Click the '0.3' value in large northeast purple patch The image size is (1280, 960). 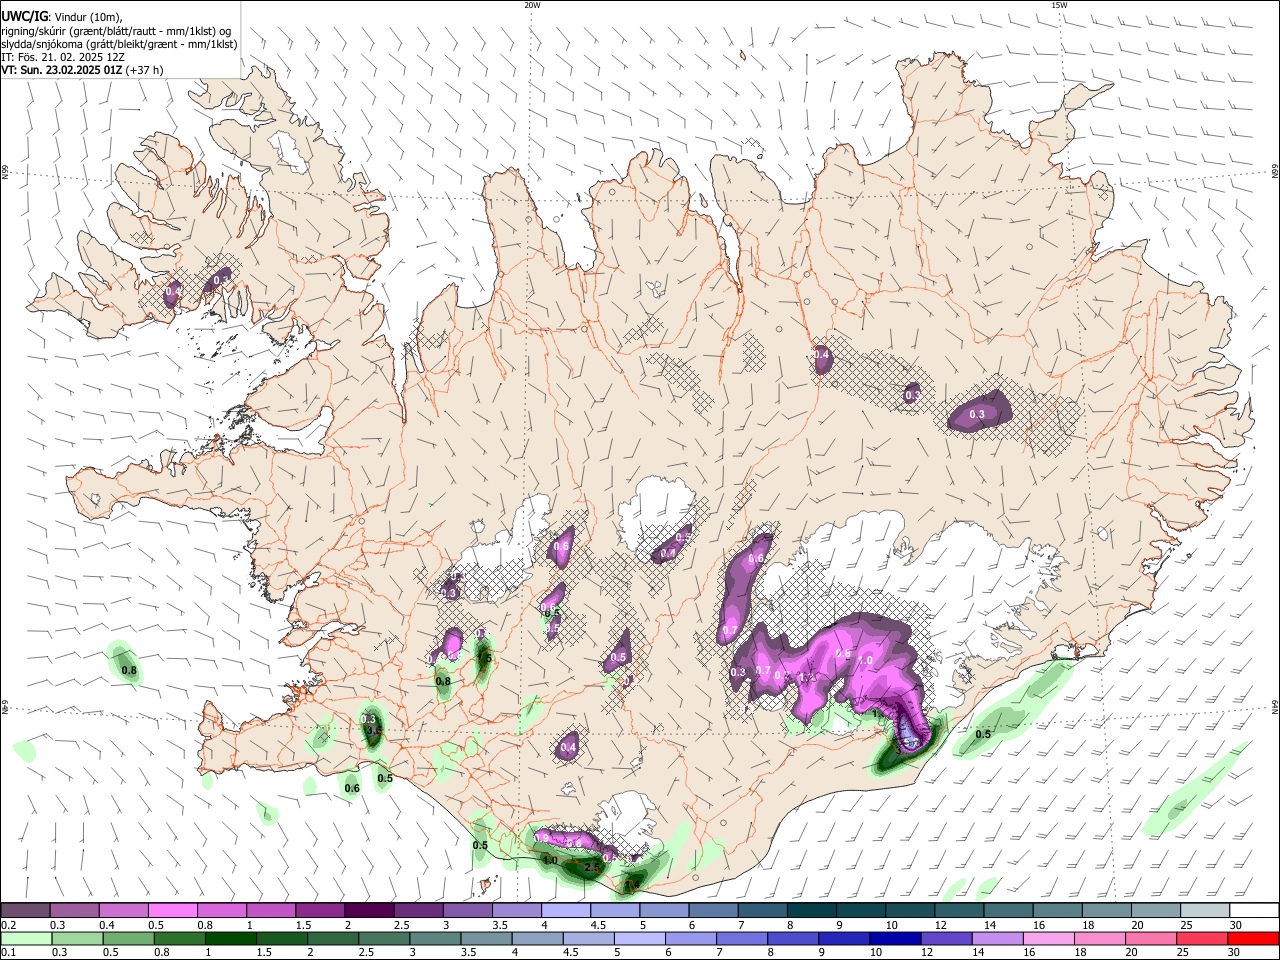click(977, 414)
